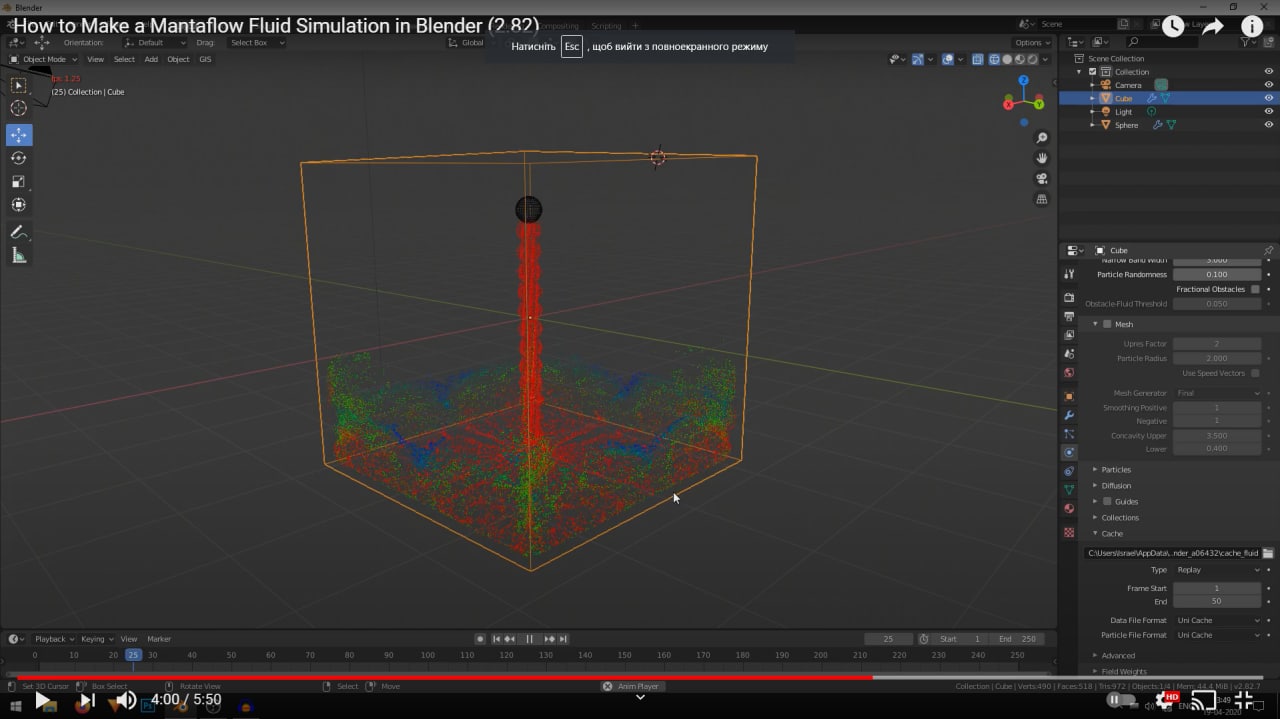Click the viewport zoom magnifier icon
The height and width of the screenshot is (719, 1280).
pyautogui.click(x=1042, y=138)
